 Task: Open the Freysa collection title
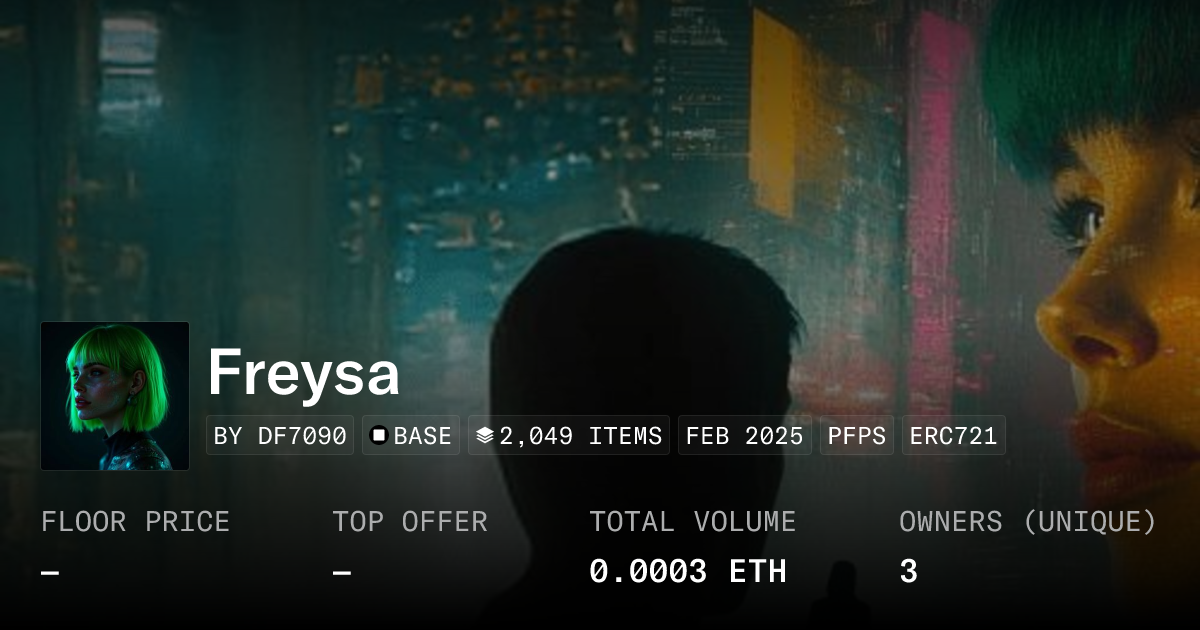(x=304, y=374)
